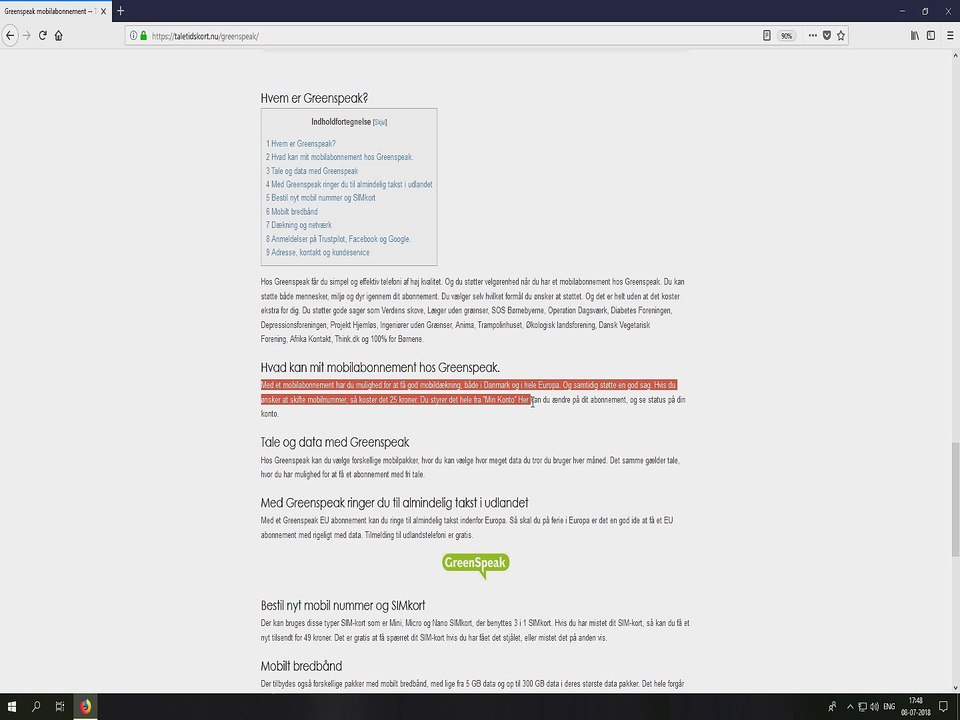Reload the current page
The width and height of the screenshot is (960, 720).
coord(43,36)
